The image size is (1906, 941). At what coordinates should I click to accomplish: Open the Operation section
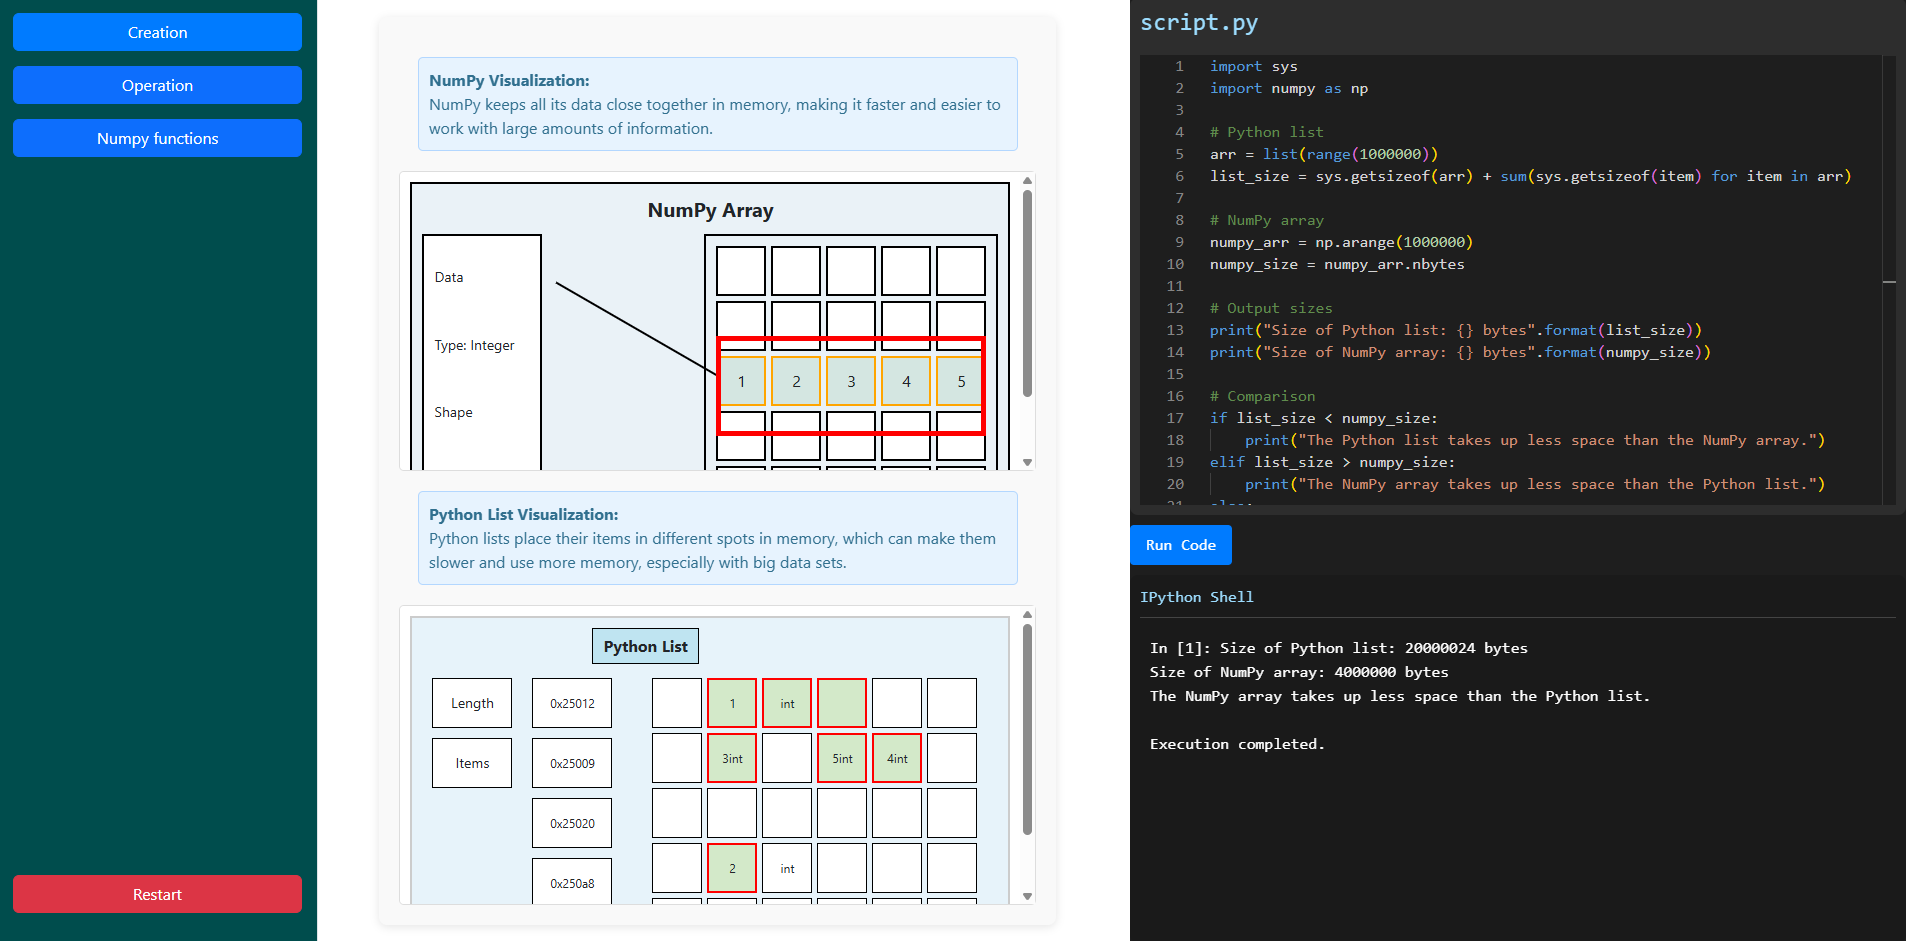(x=157, y=85)
